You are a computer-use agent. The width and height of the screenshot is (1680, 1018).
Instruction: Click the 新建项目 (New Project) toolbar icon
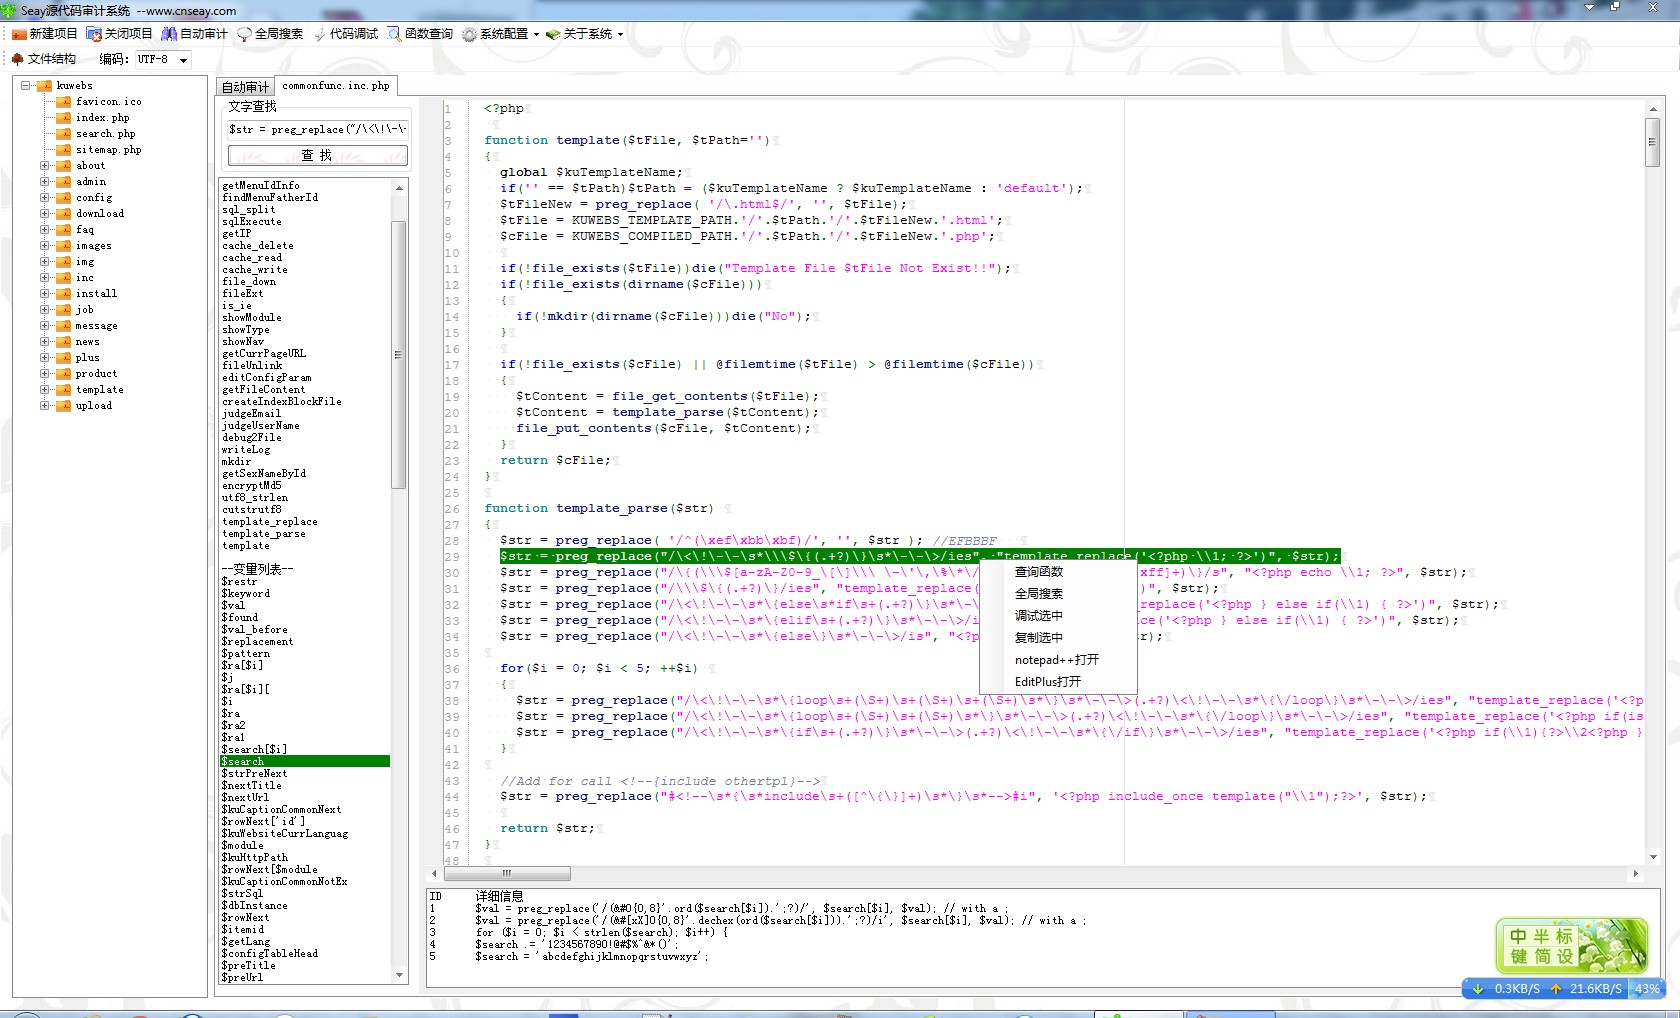(x=19, y=34)
